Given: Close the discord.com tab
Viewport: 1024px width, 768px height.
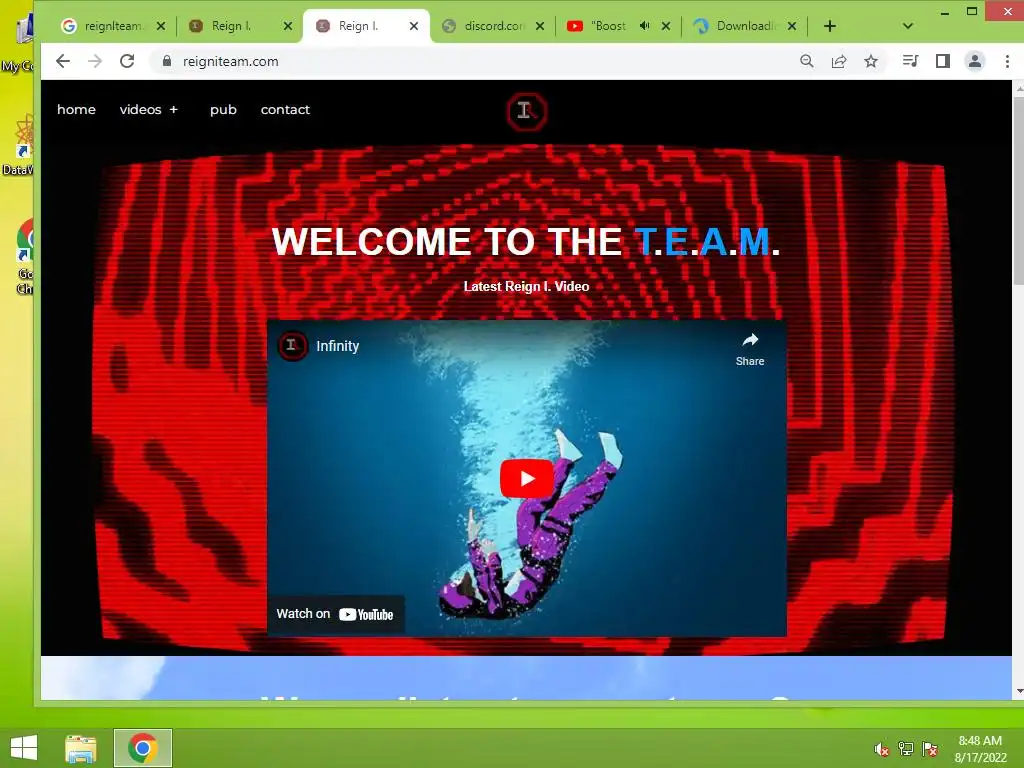Looking at the screenshot, I should 540,26.
